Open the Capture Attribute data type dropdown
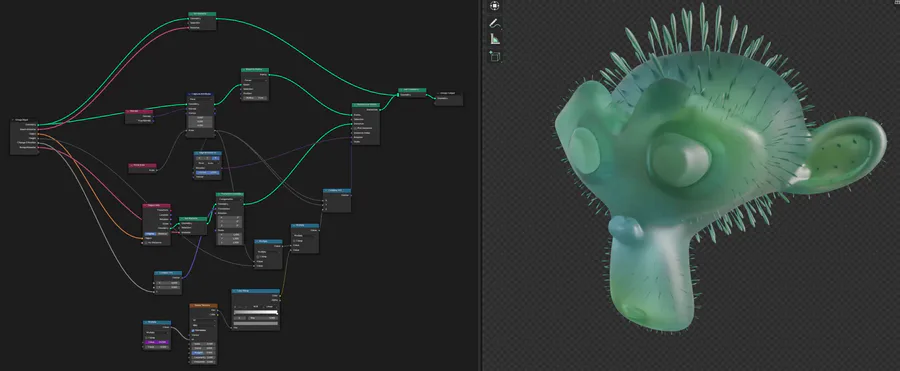 click(x=200, y=98)
